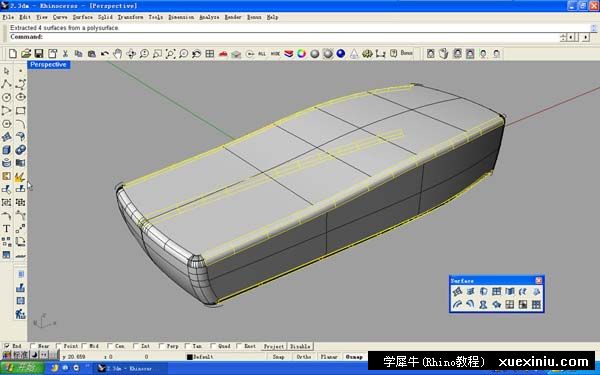Enable the Mid osnap checkbox
This screenshot has width=600, height=375.
click(x=85, y=346)
